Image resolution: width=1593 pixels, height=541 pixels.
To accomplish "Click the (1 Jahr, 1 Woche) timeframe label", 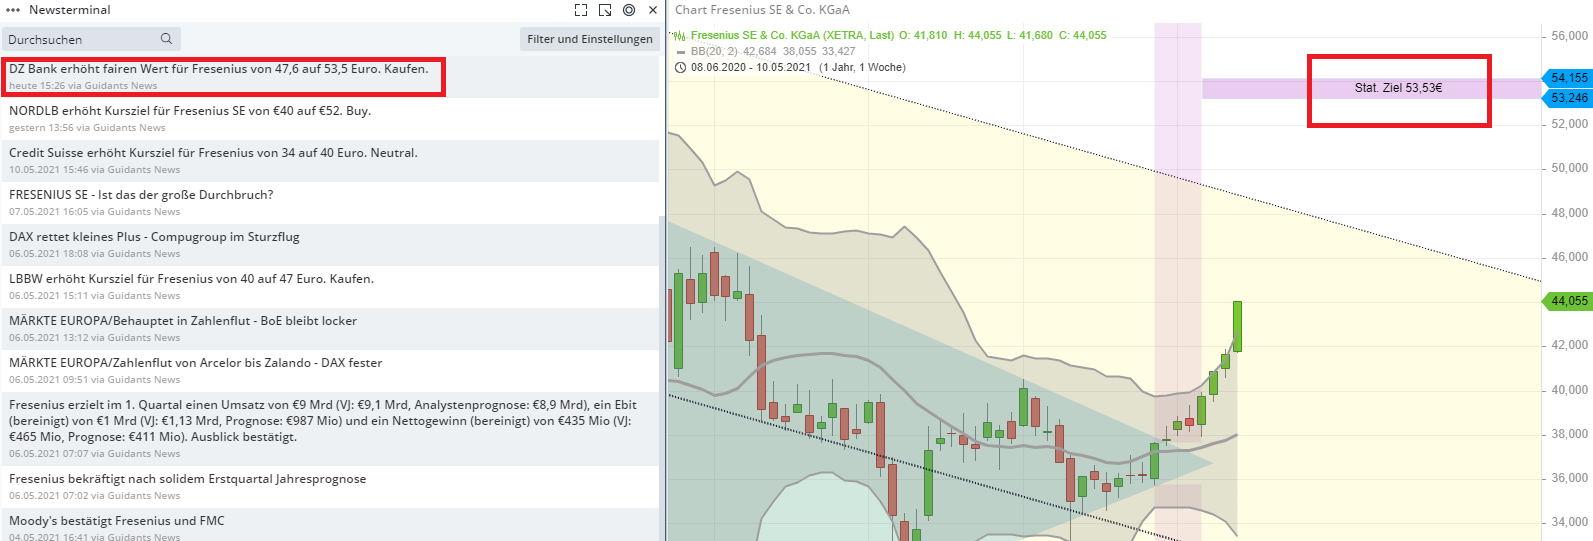I will click(x=862, y=68).
